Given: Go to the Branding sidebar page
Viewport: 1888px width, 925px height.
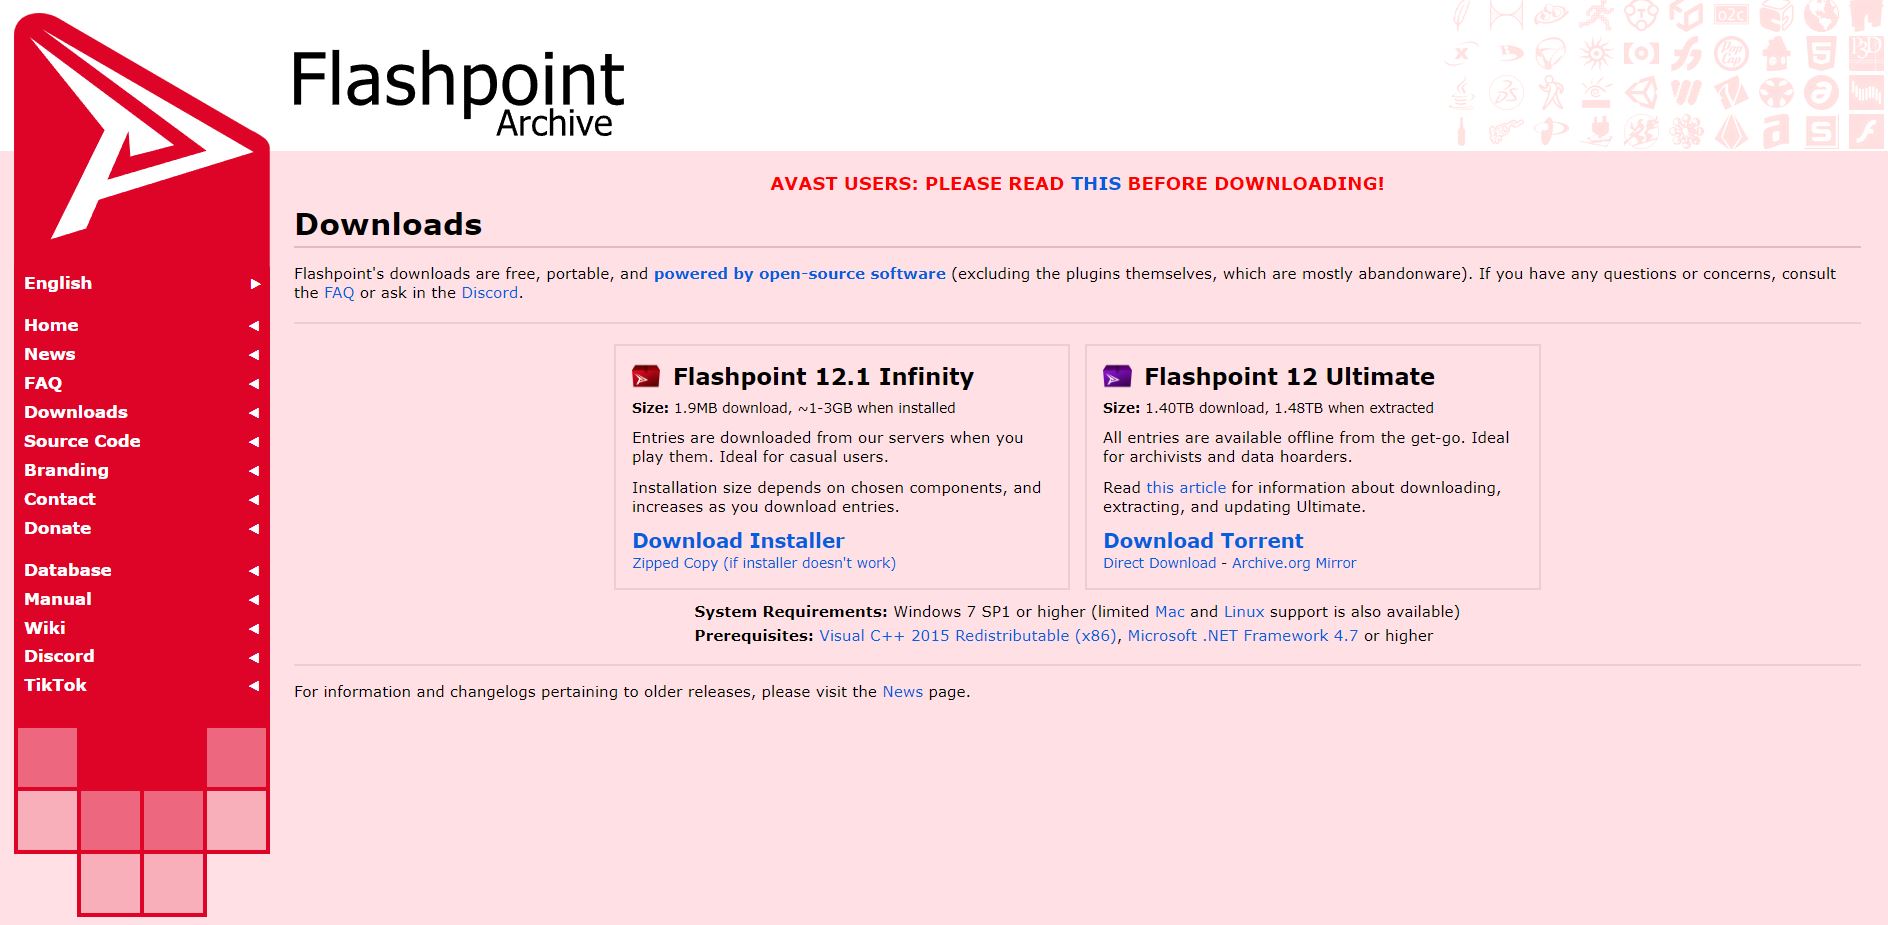Looking at the screenshot, I should coord(66,470).
